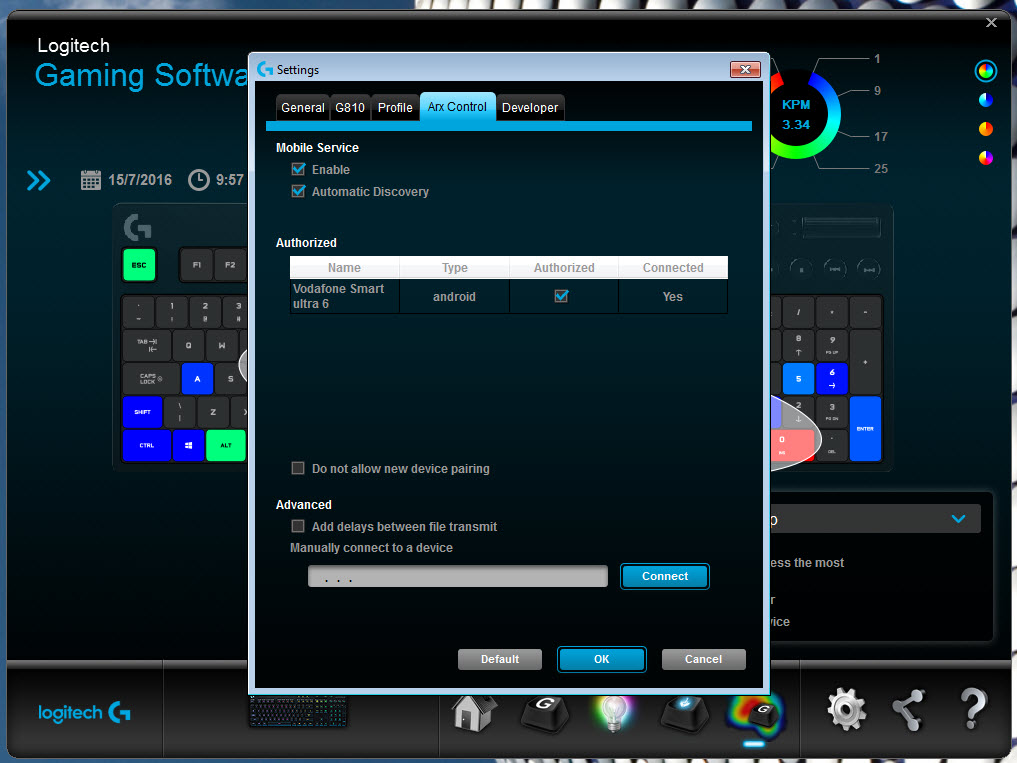Click the Authorized column header
The width and height of the screenshot is (1017, 763).
pos(564,267)
